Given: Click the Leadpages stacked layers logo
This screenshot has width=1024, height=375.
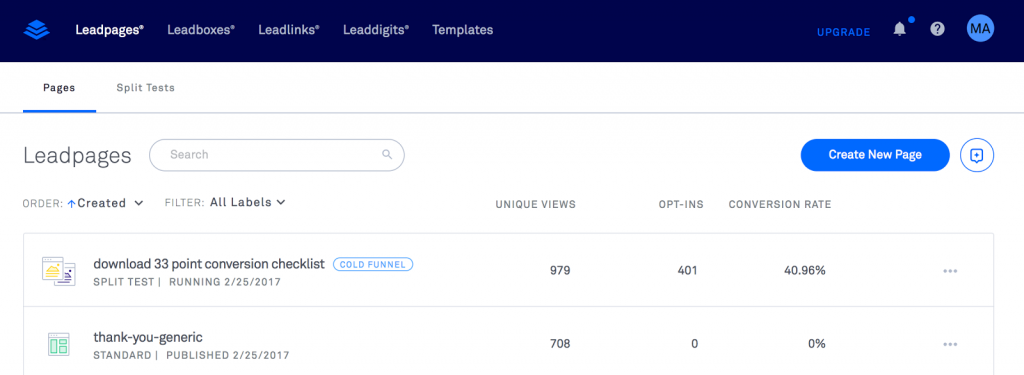Looking at the screenshot, I should tap(37, 30).
